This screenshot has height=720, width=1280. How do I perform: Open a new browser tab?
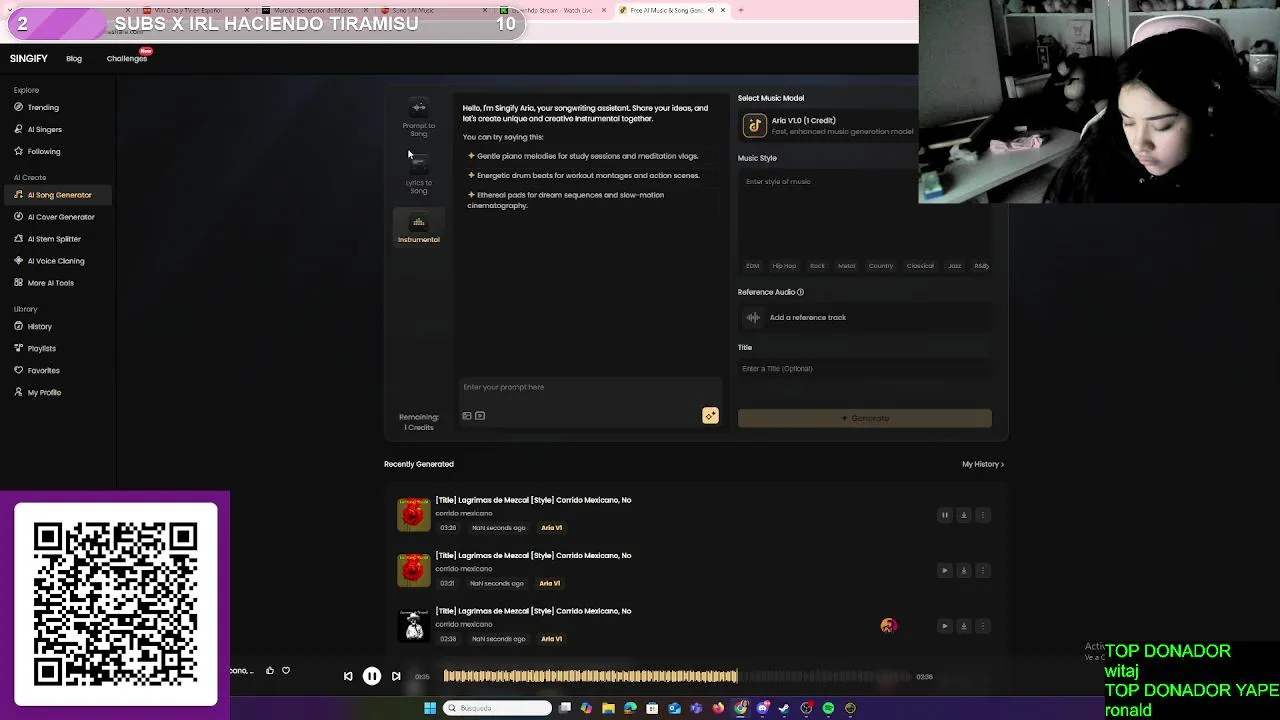[740, 10]
